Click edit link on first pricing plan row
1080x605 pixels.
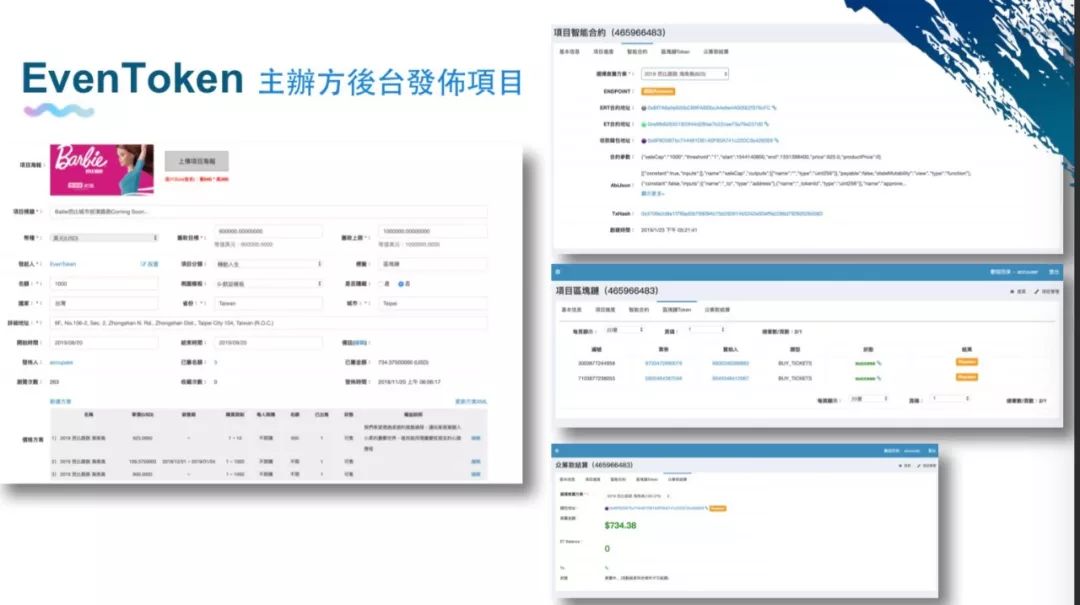click(x=476, y=438)
